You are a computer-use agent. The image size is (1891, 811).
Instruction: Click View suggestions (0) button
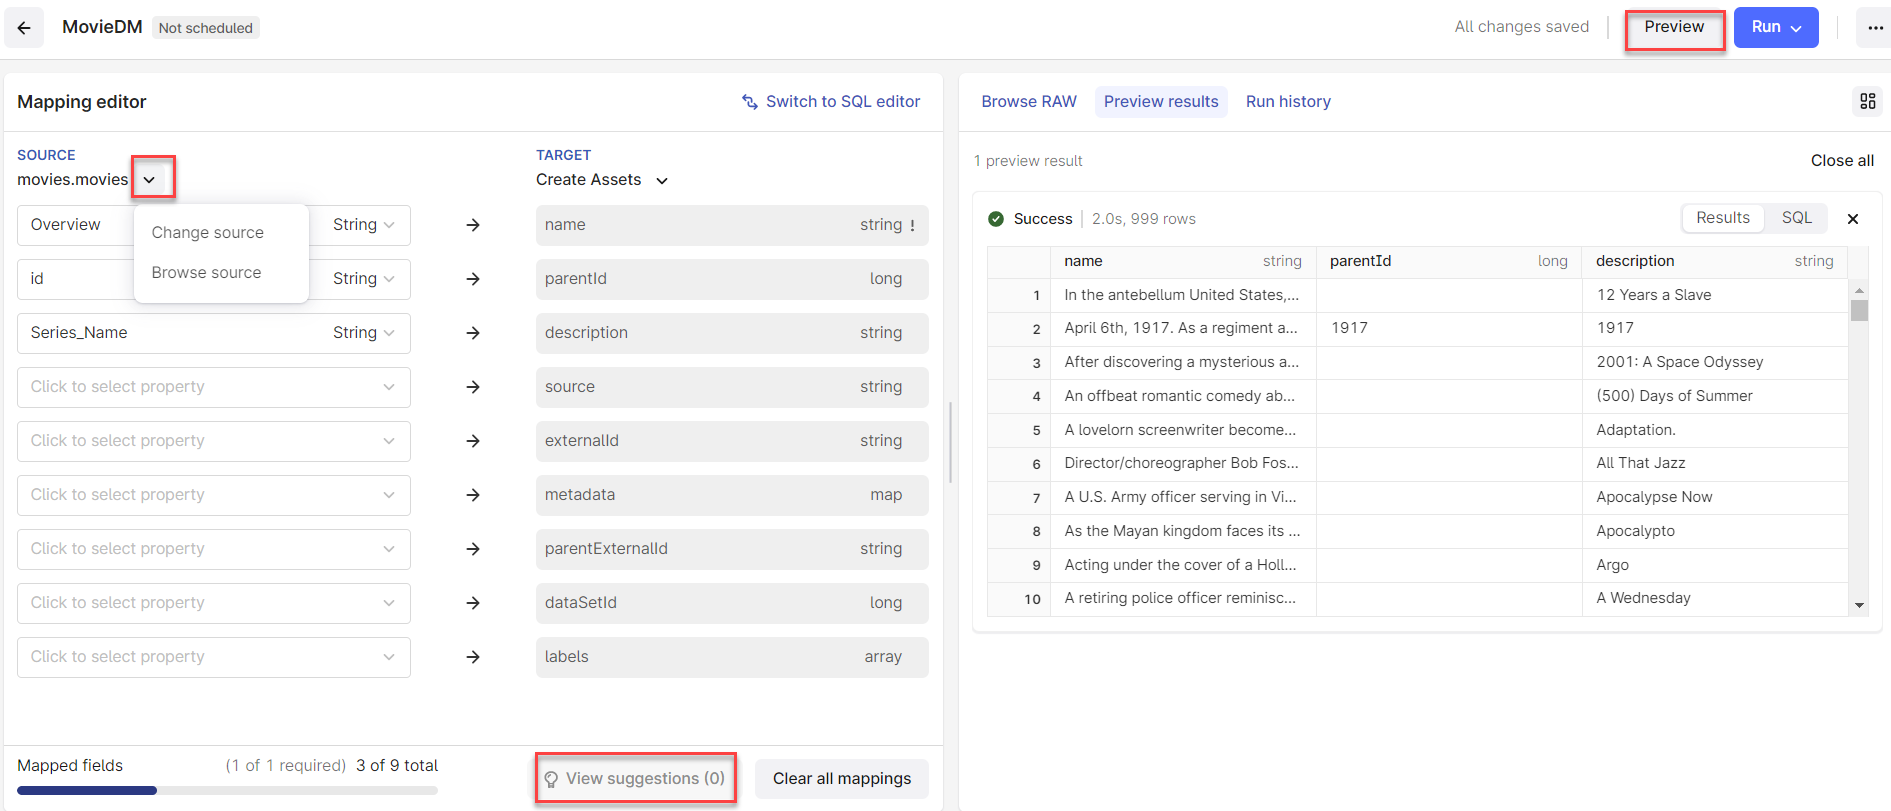click(635, 779)
